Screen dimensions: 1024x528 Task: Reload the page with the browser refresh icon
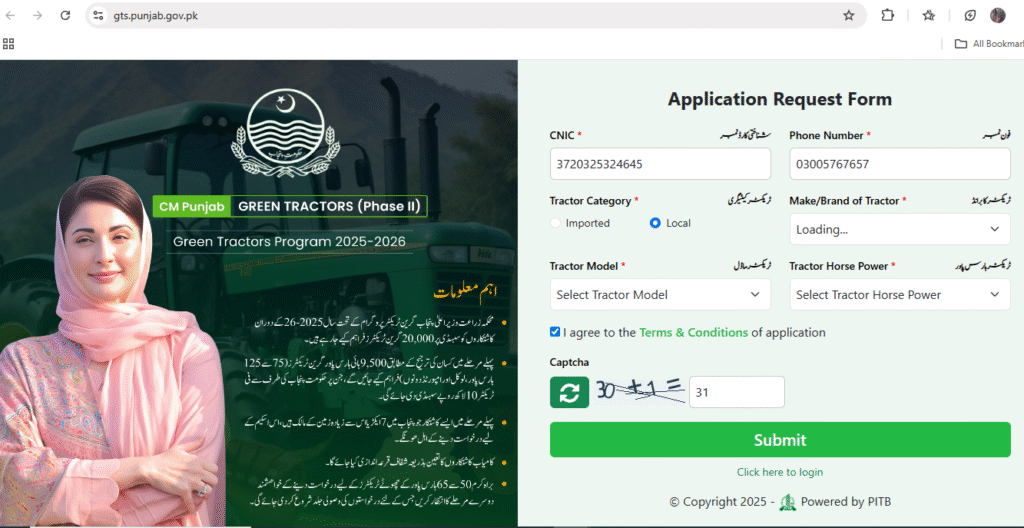tap(65, 15)
